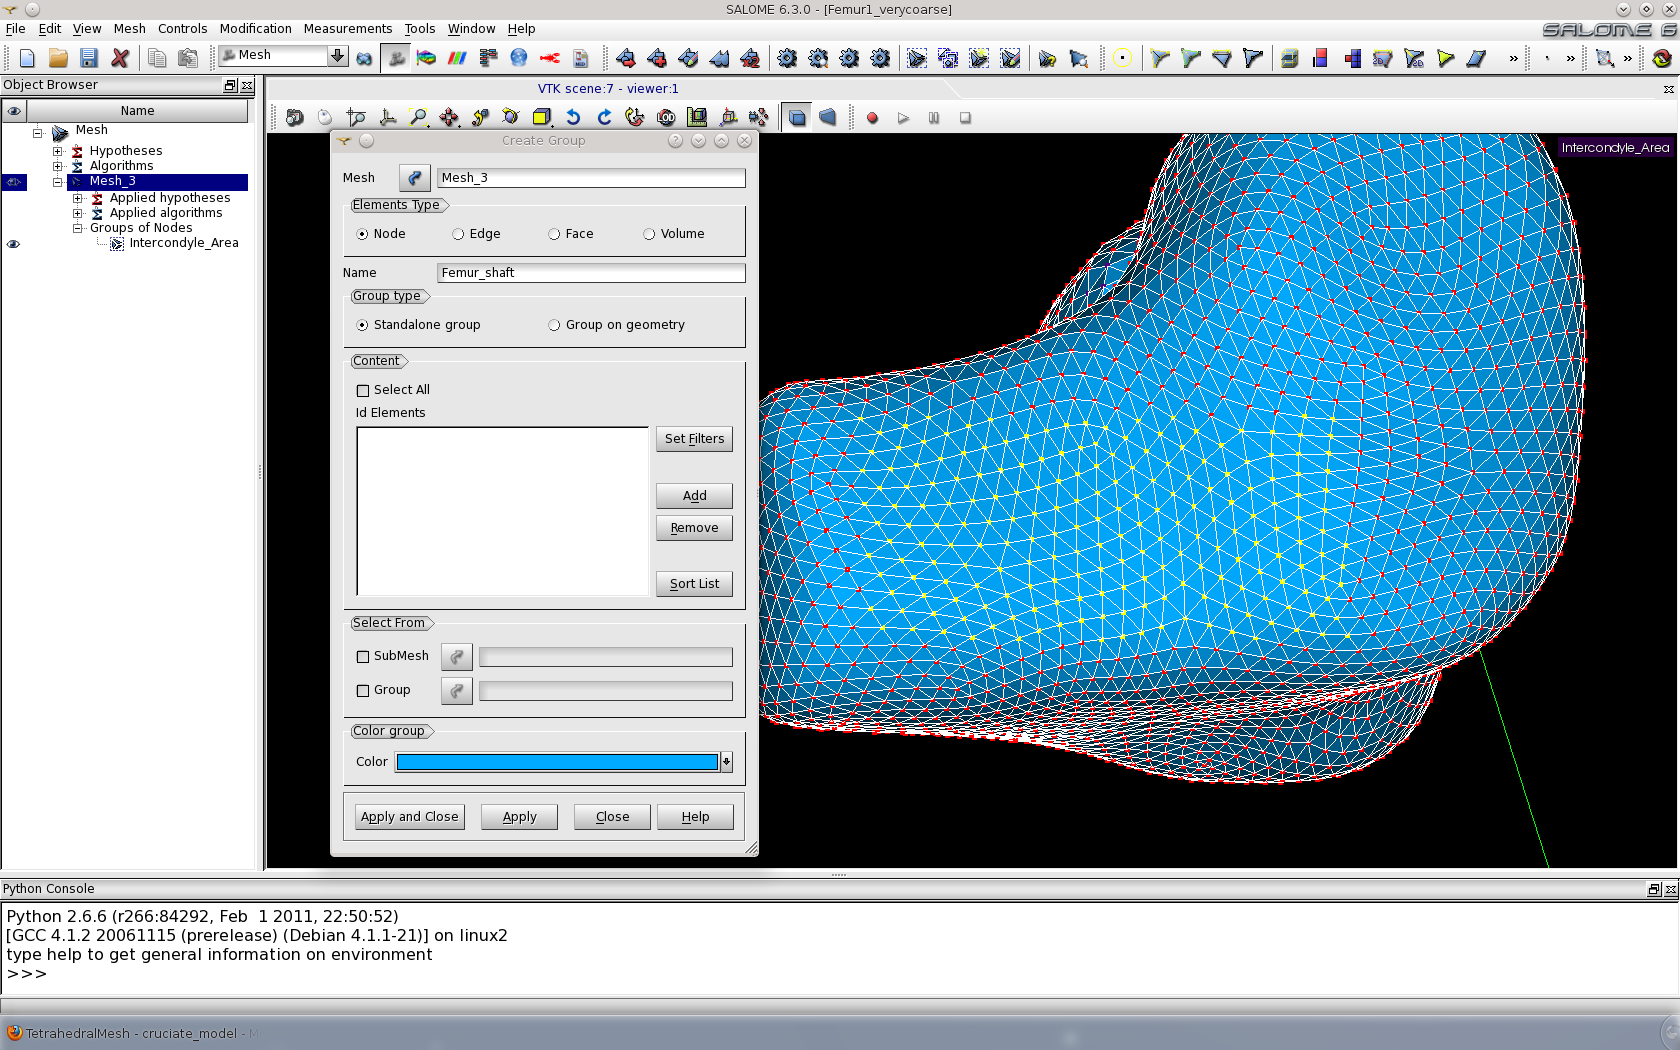Click the first gear Compute icon

(x=787, y=58)
